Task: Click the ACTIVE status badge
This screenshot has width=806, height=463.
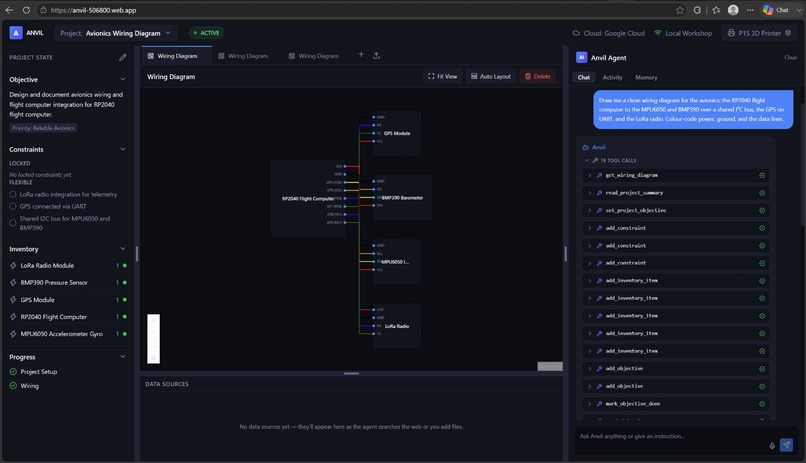Action: pyautogui.click(x=206, y=33)
